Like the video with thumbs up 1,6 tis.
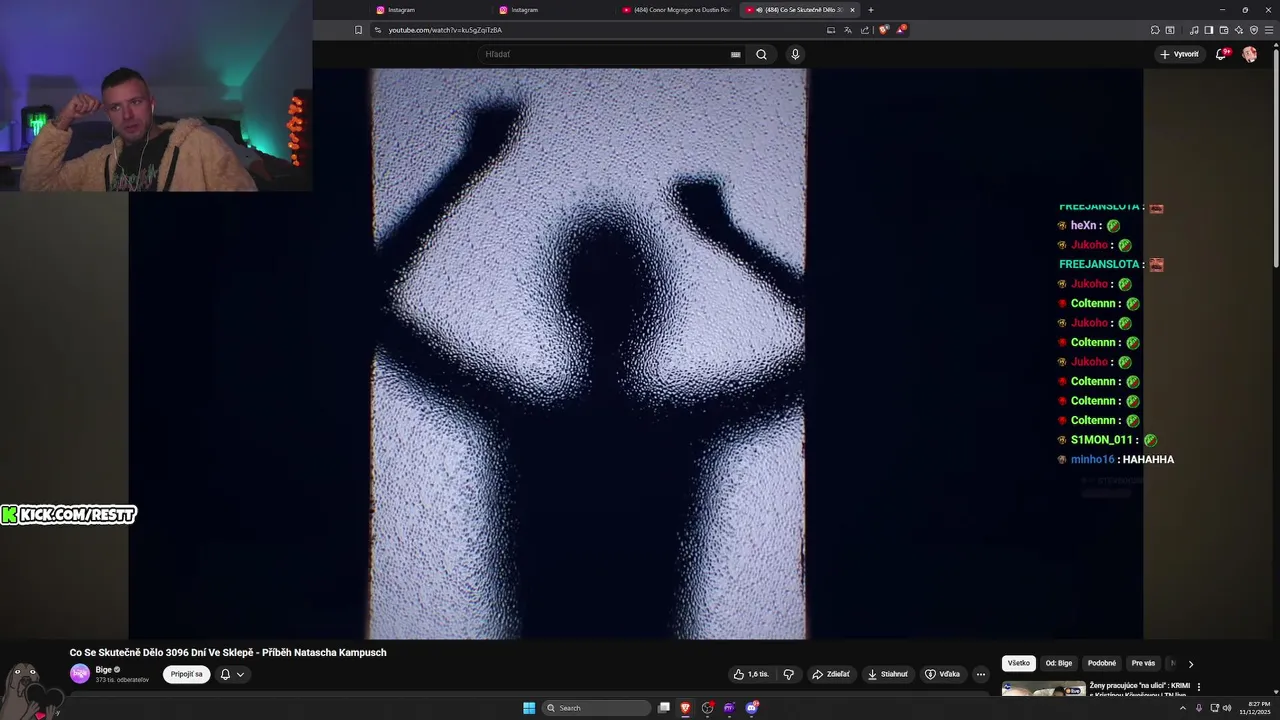 751,674
